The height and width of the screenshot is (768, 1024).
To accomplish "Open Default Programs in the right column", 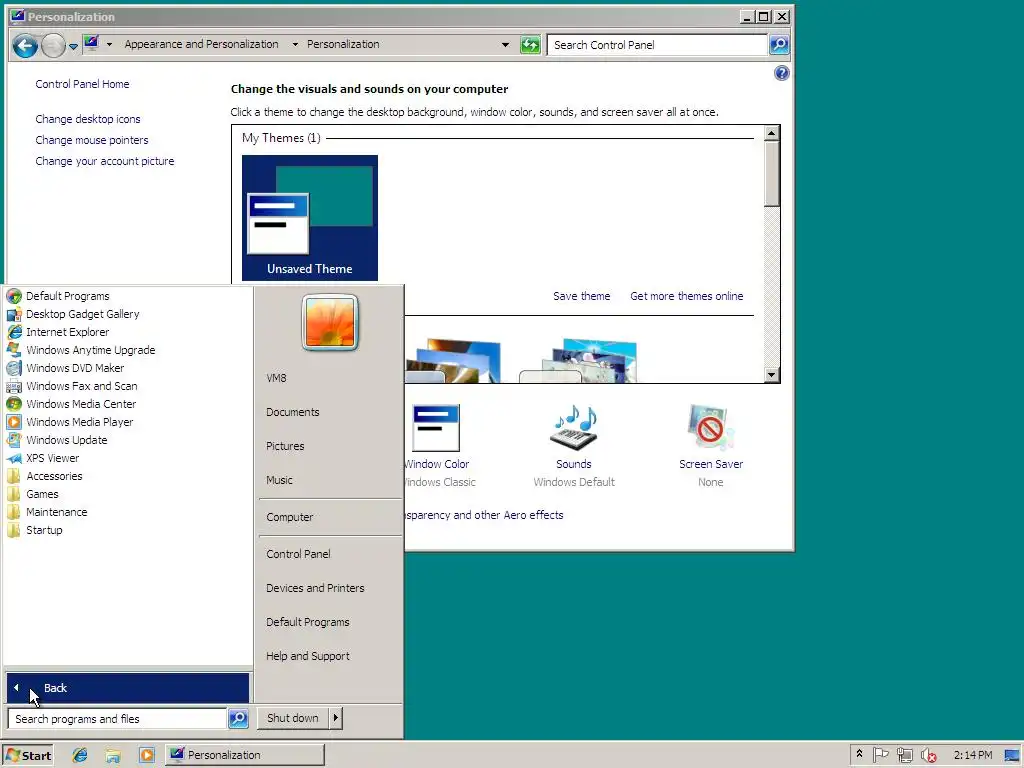I will pyautogui.click(x=308, y=622).
